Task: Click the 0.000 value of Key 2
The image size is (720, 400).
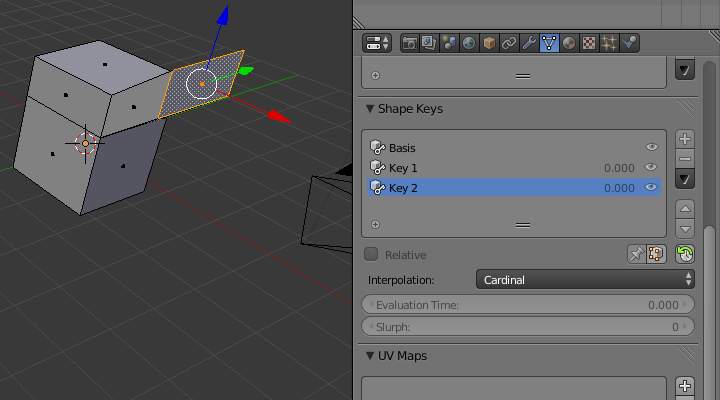Action: coord(619,188)
